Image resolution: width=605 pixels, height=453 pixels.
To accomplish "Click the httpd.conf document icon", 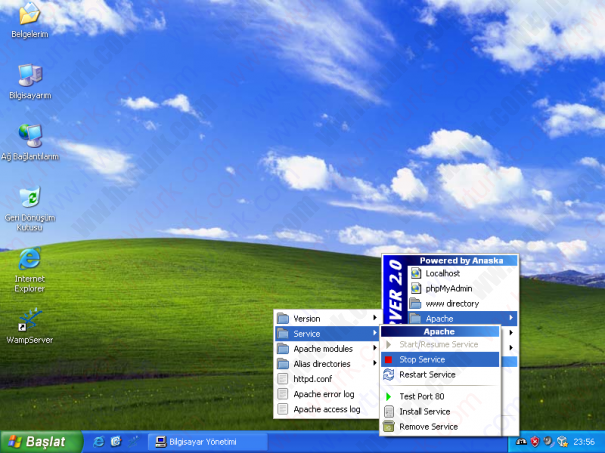I will point(283,379).
